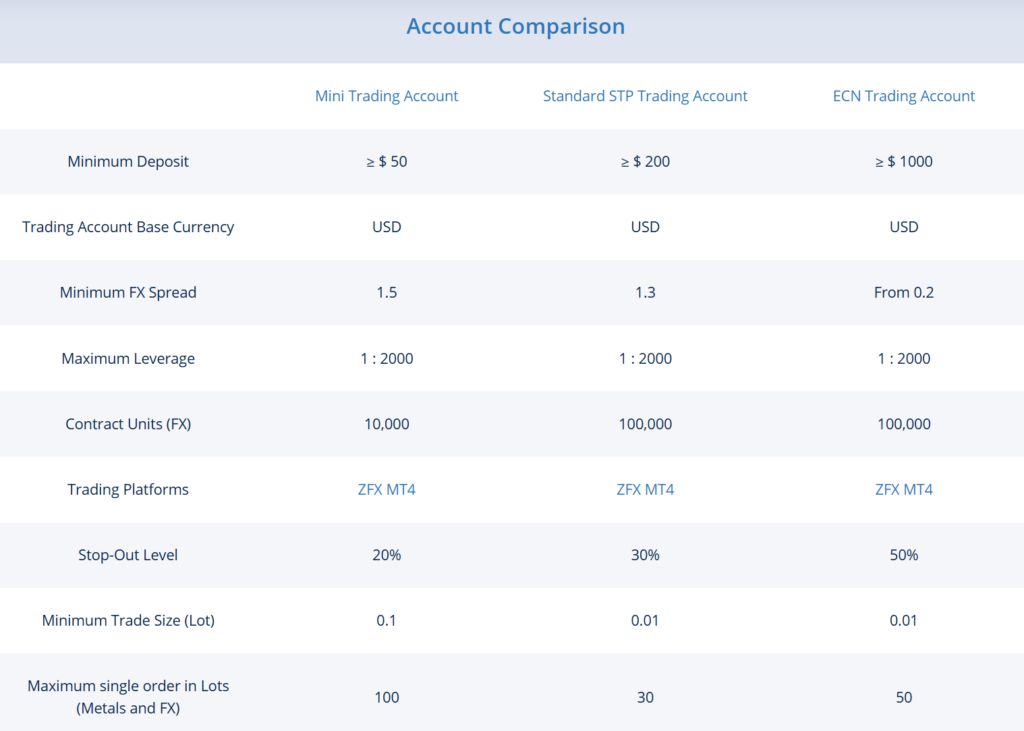This screenshot has height=731, width=1024.
Task: Click the Contract Units (FX) label
Action: [128, 424]
